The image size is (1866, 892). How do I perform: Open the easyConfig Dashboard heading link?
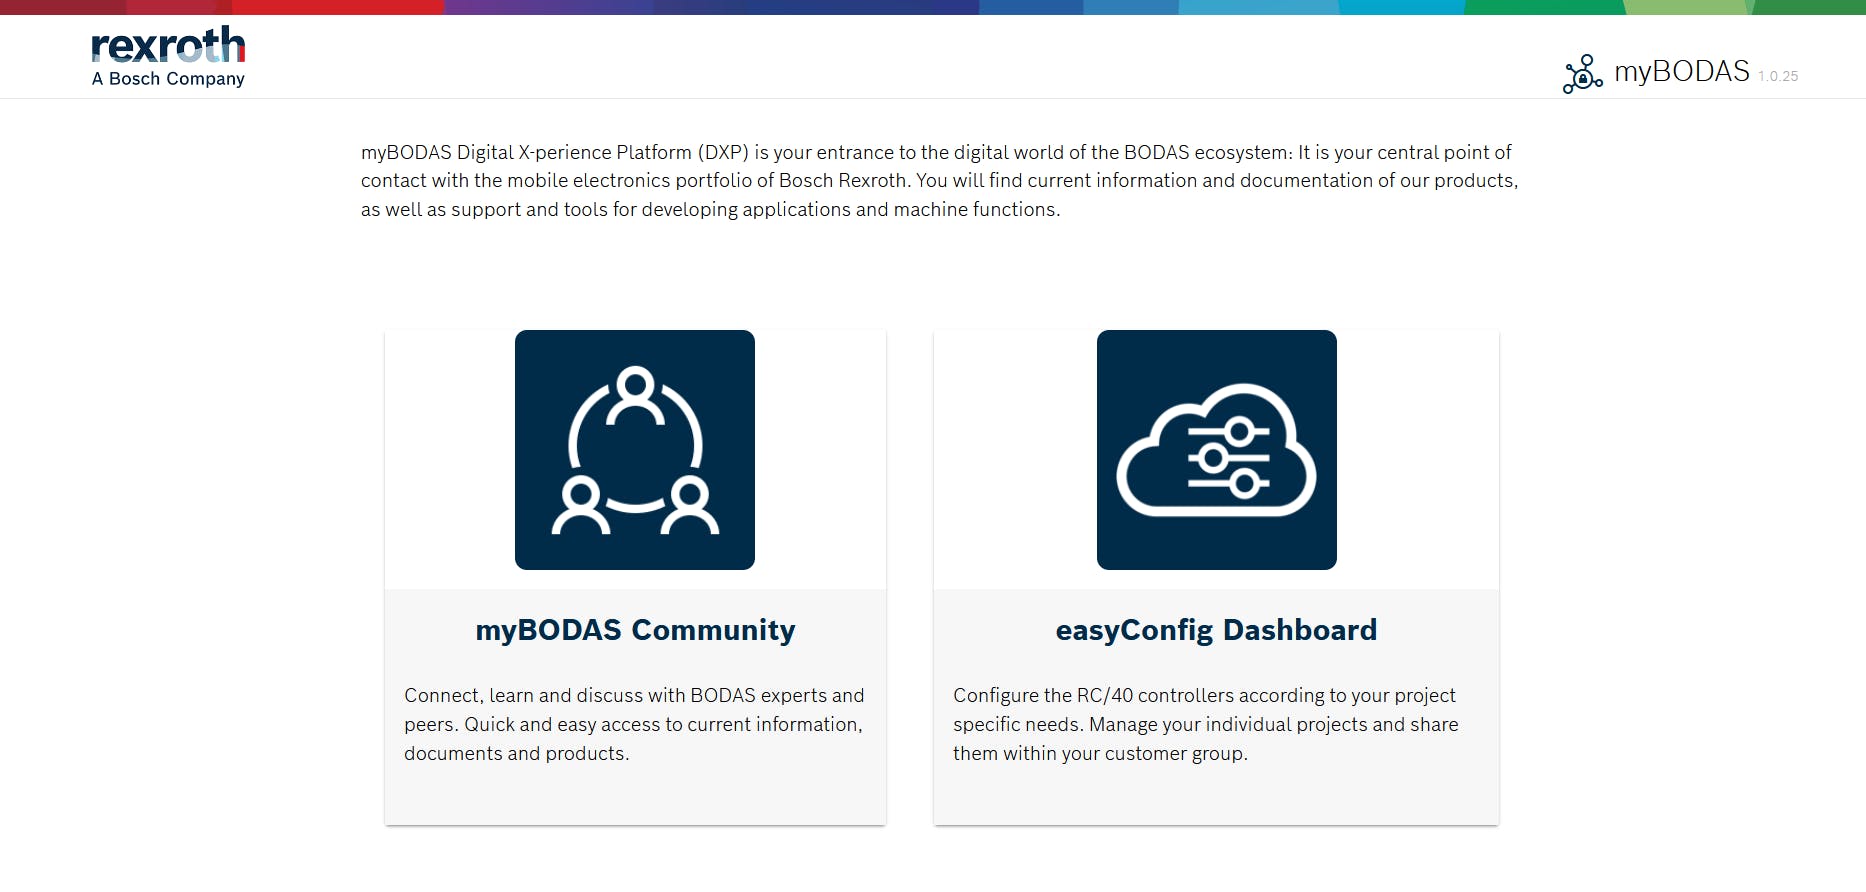[x=1216, y=630]
